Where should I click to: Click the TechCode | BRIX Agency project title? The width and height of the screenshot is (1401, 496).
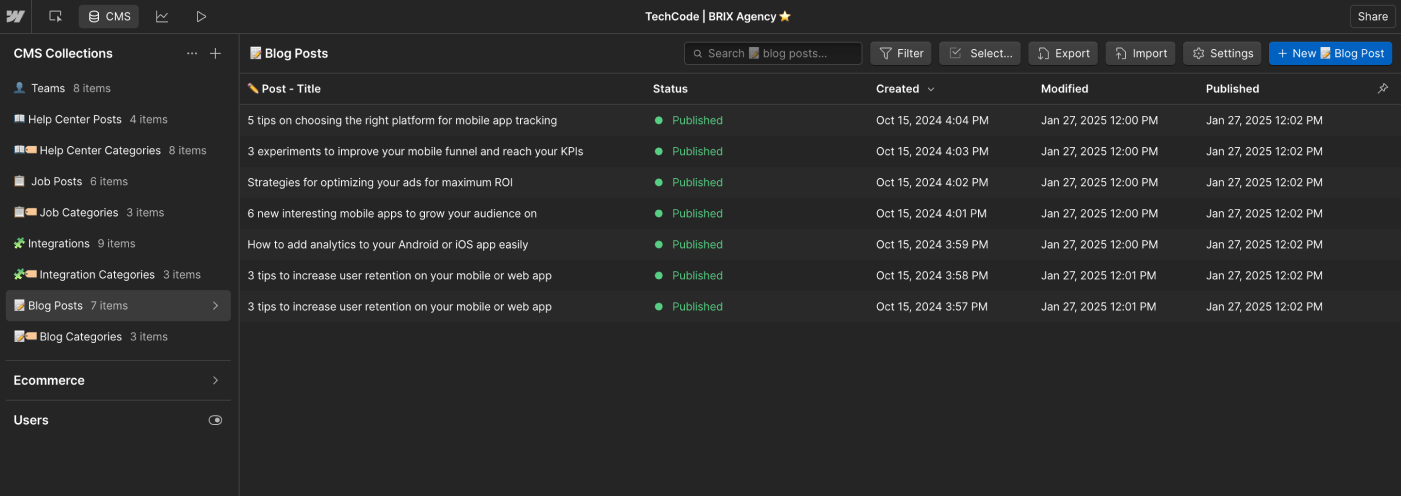tap(718, 16)
